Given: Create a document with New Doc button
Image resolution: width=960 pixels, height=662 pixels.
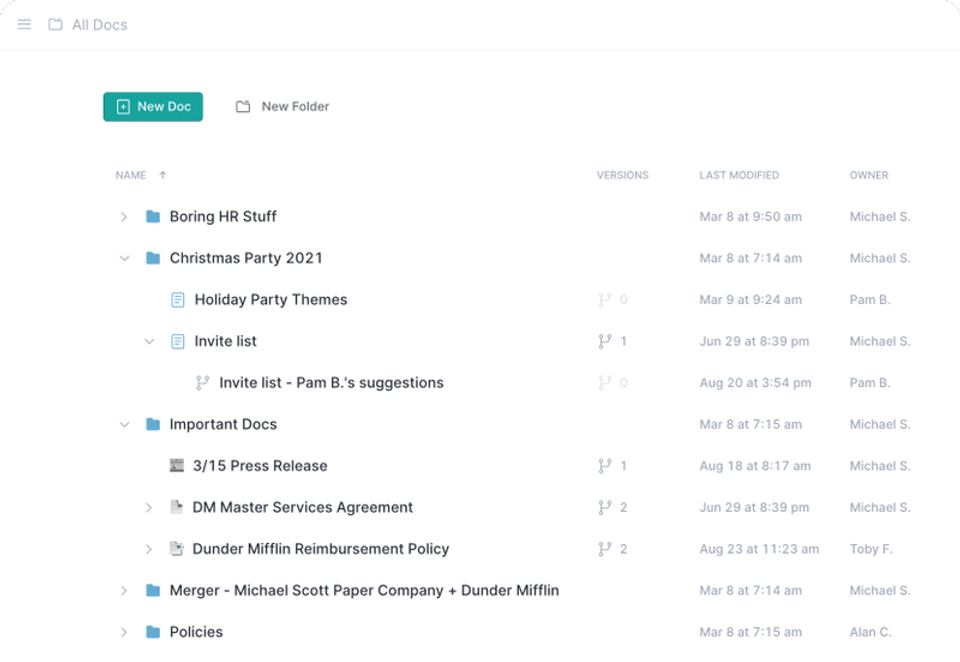Looking at the screenshot, I should click(x=153, y=106).
